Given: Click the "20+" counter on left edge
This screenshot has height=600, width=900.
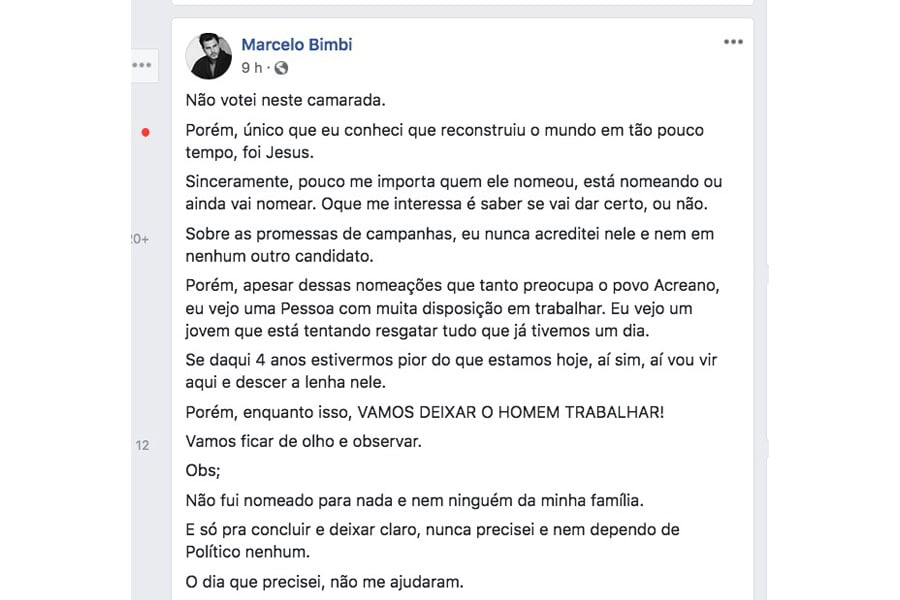Looking at the screenshot, I should point(139,239).
